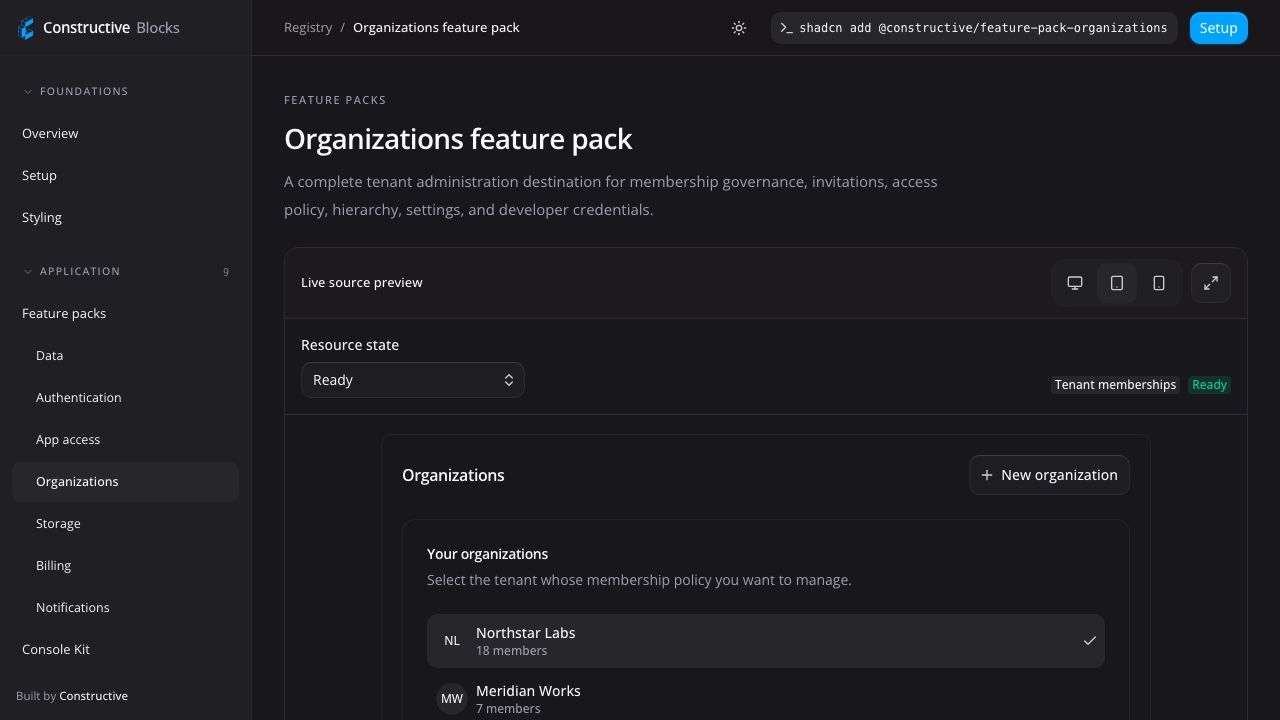Open Overview in the sidebar

click(x=125, y=133)
